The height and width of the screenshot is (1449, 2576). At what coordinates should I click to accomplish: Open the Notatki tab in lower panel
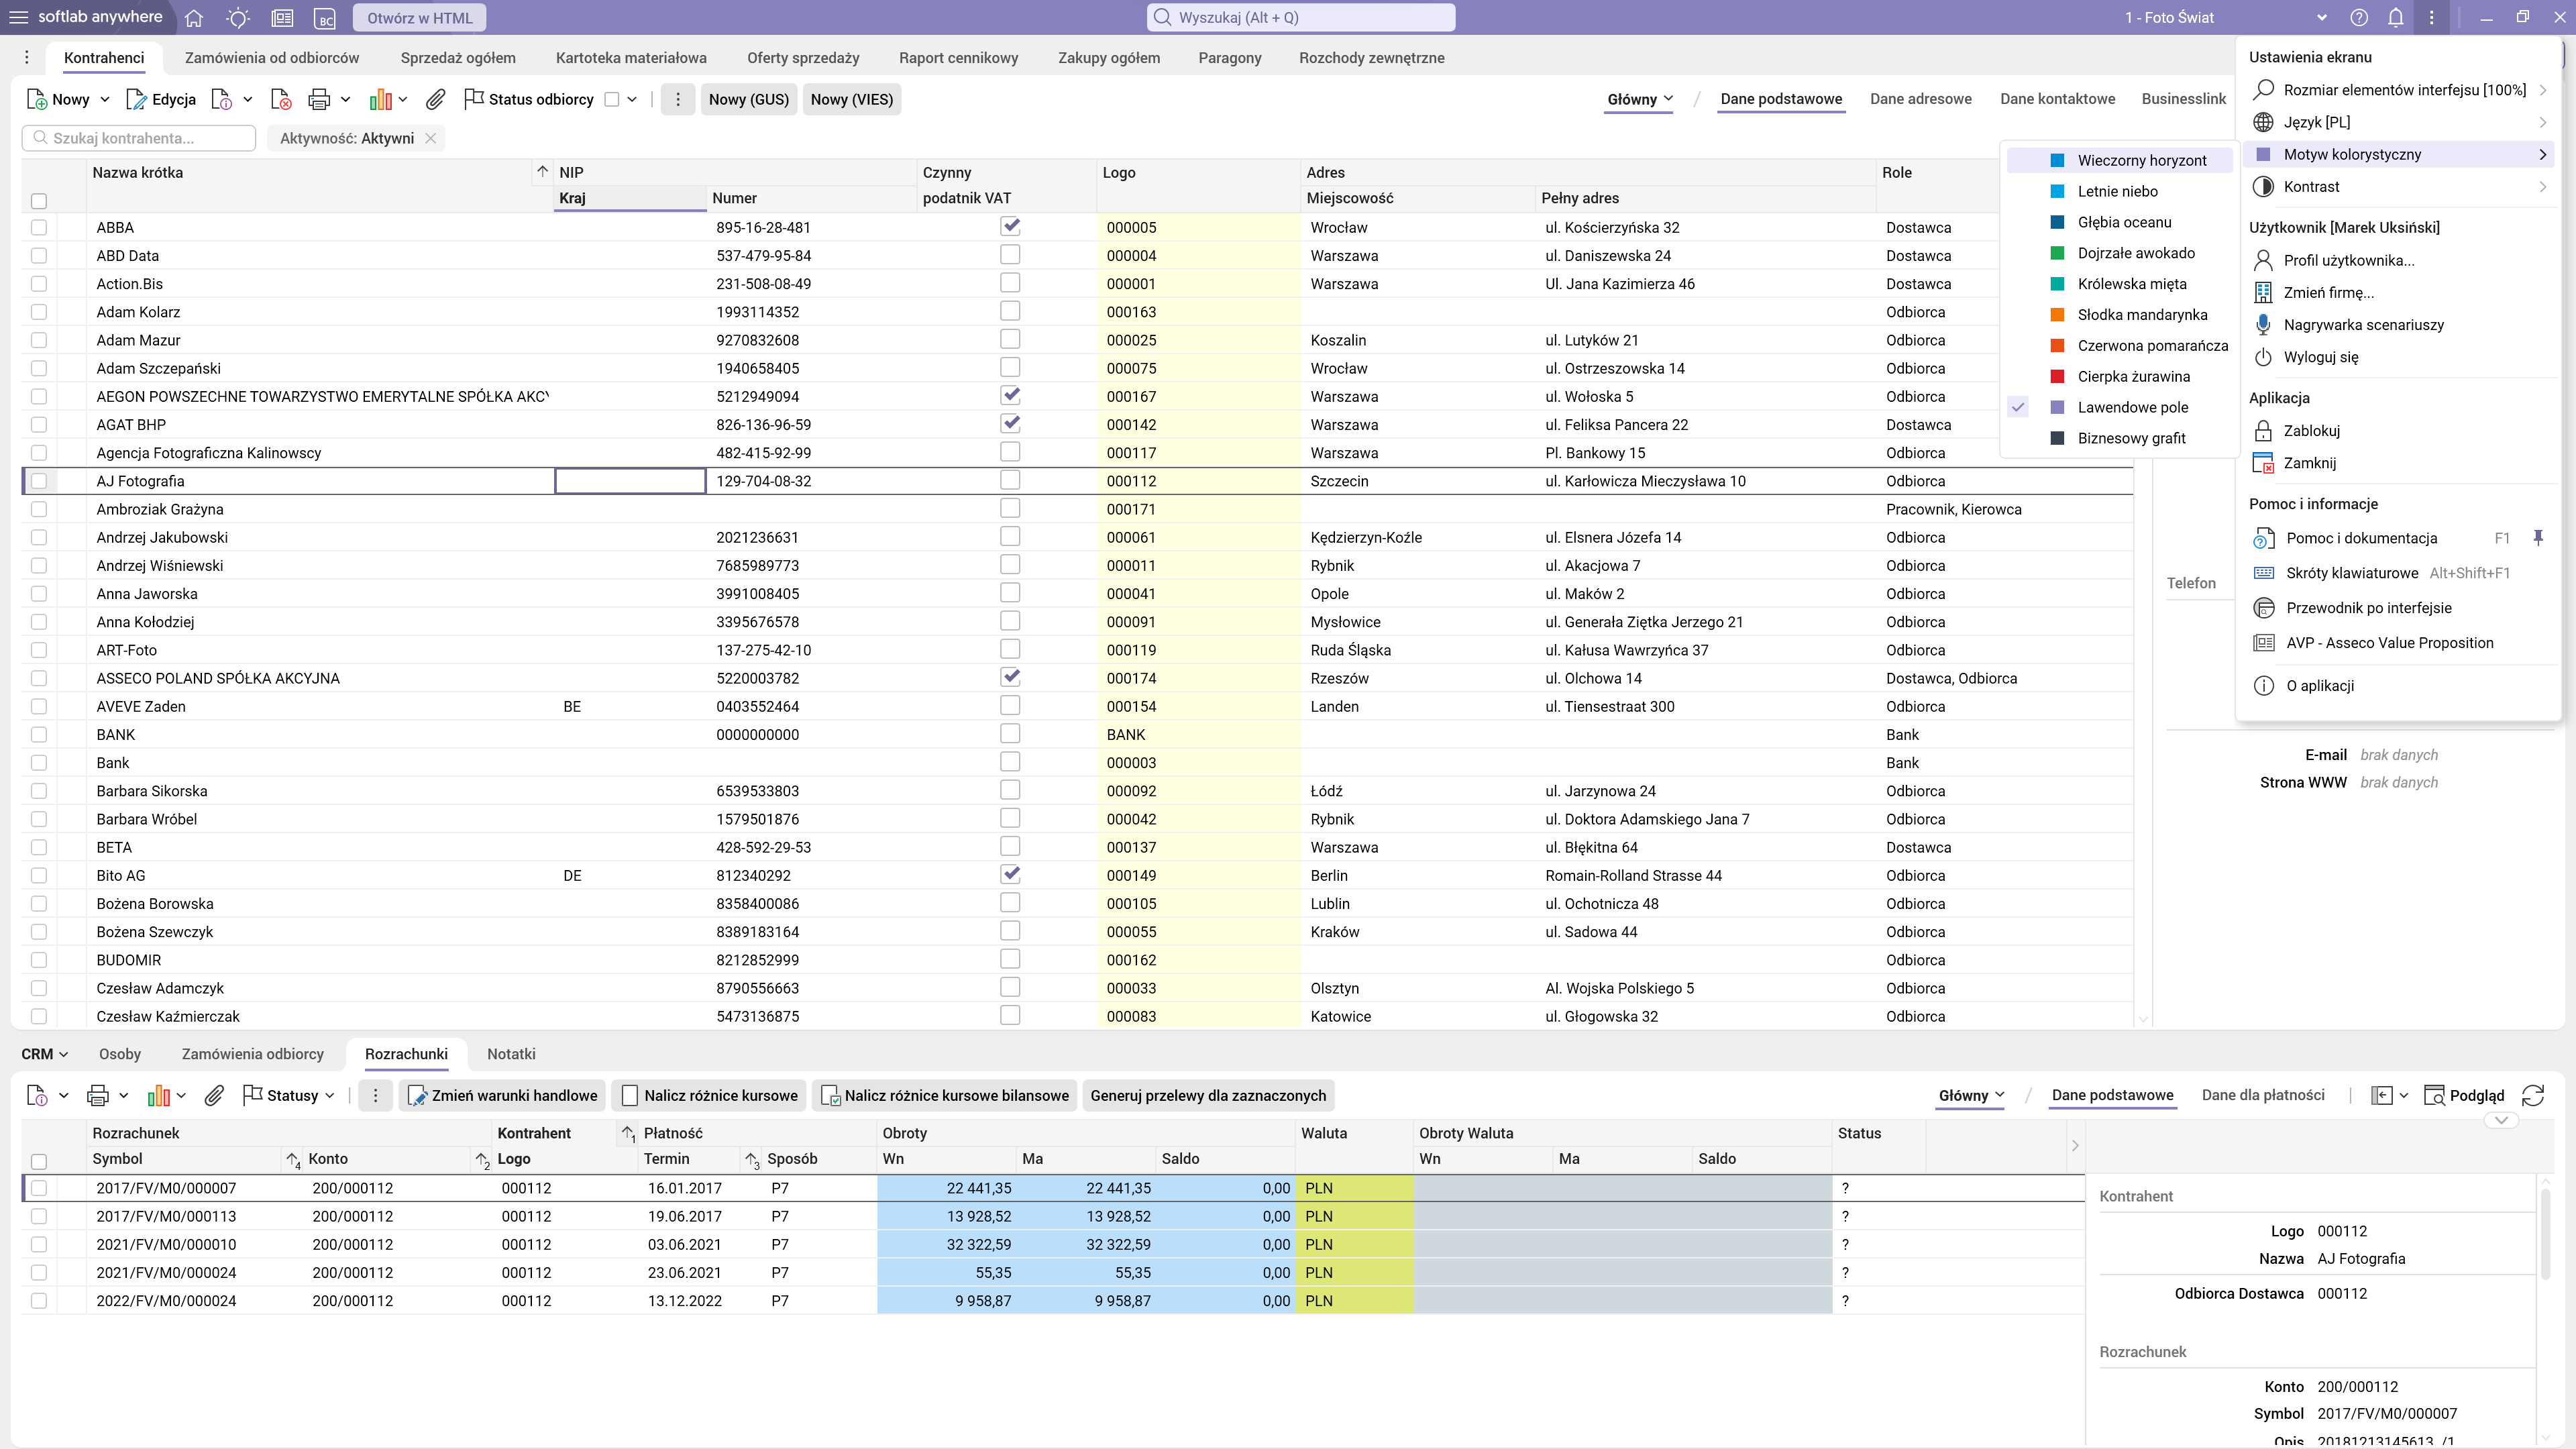tap(511, 1054)
